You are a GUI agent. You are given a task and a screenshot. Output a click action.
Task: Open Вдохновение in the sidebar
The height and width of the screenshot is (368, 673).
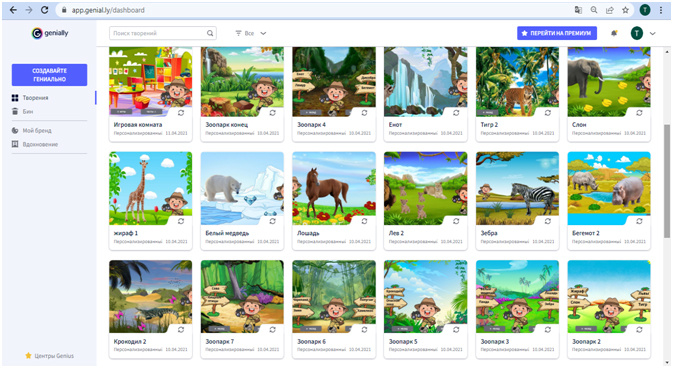tap(35, 144)
